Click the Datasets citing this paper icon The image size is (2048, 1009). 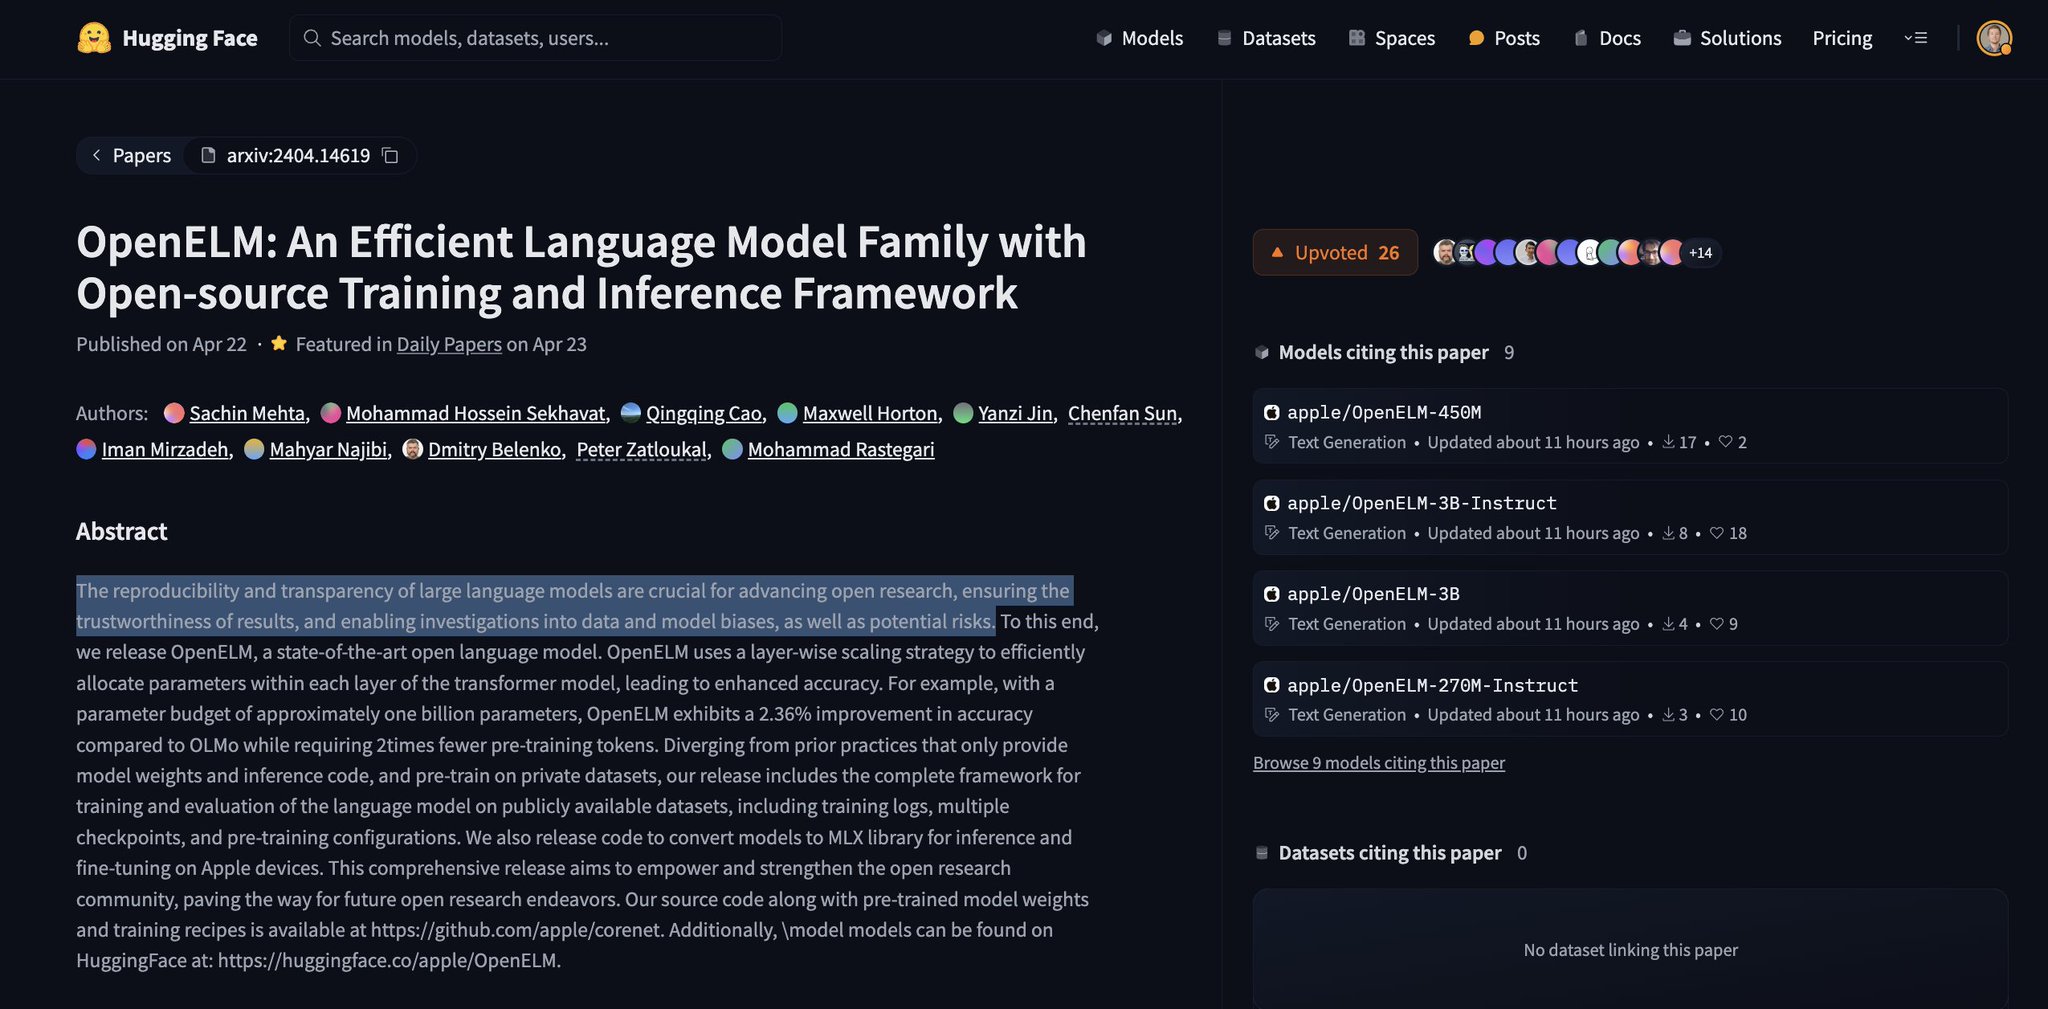(x=1262, y=853)
